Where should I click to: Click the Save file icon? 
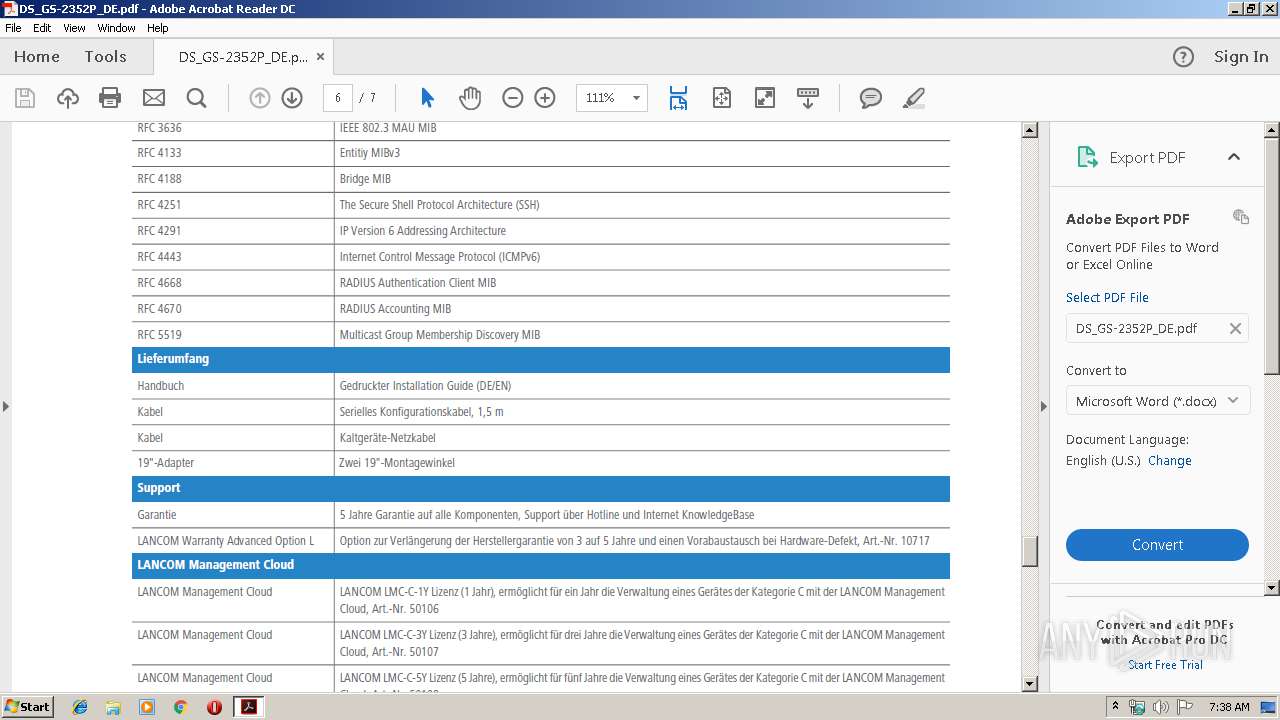(x=25, y=98)
